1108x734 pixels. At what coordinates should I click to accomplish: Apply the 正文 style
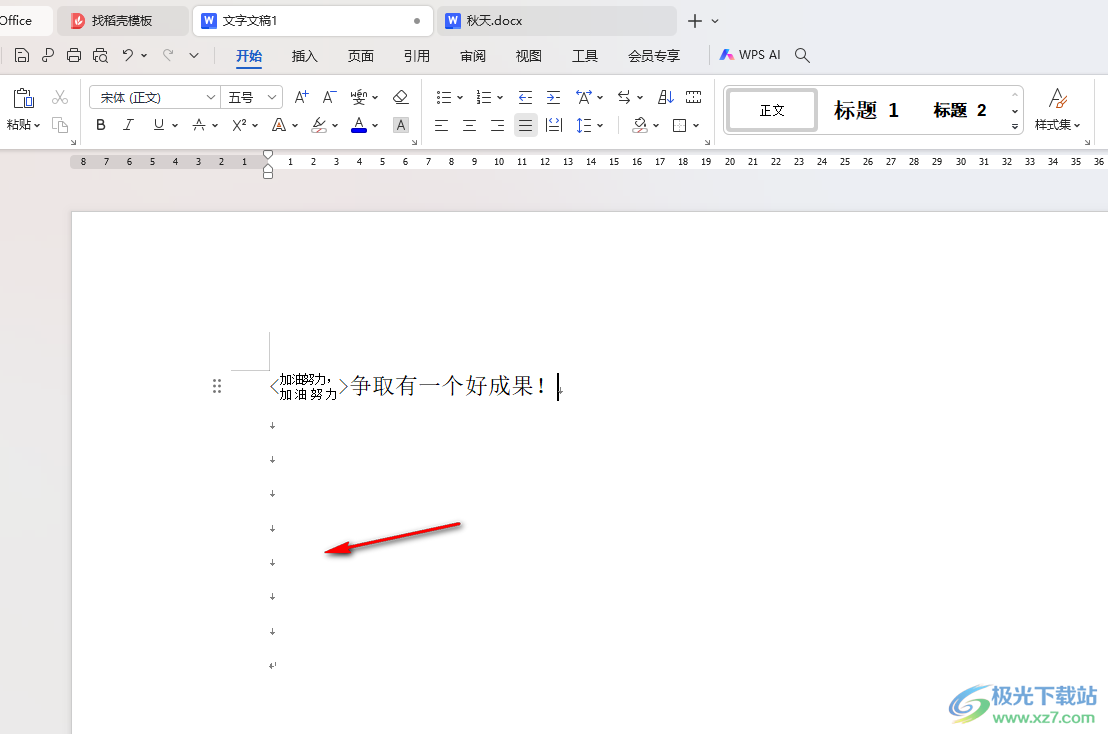coord(772,110)
